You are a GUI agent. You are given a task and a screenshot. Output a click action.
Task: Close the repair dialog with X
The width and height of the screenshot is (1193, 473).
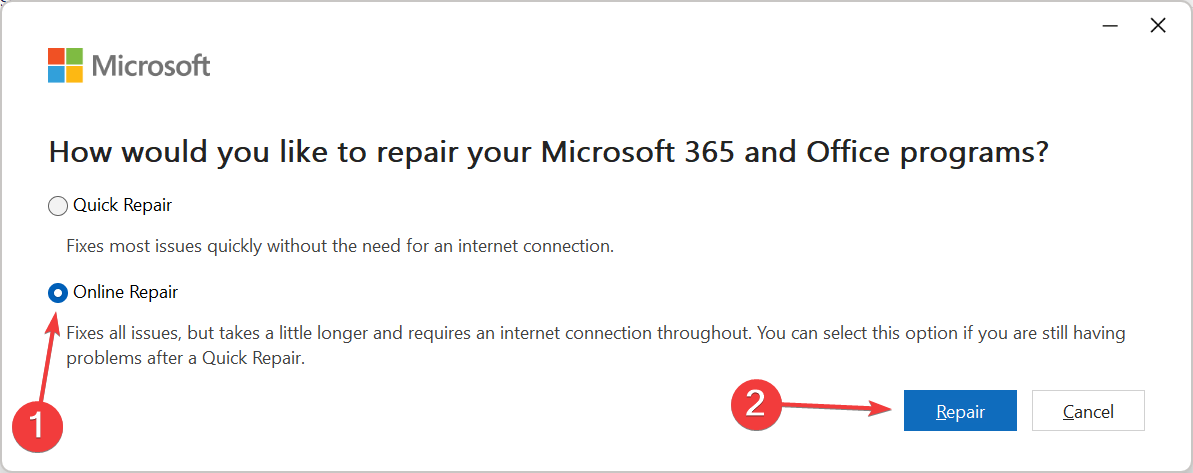[1158, 26]
